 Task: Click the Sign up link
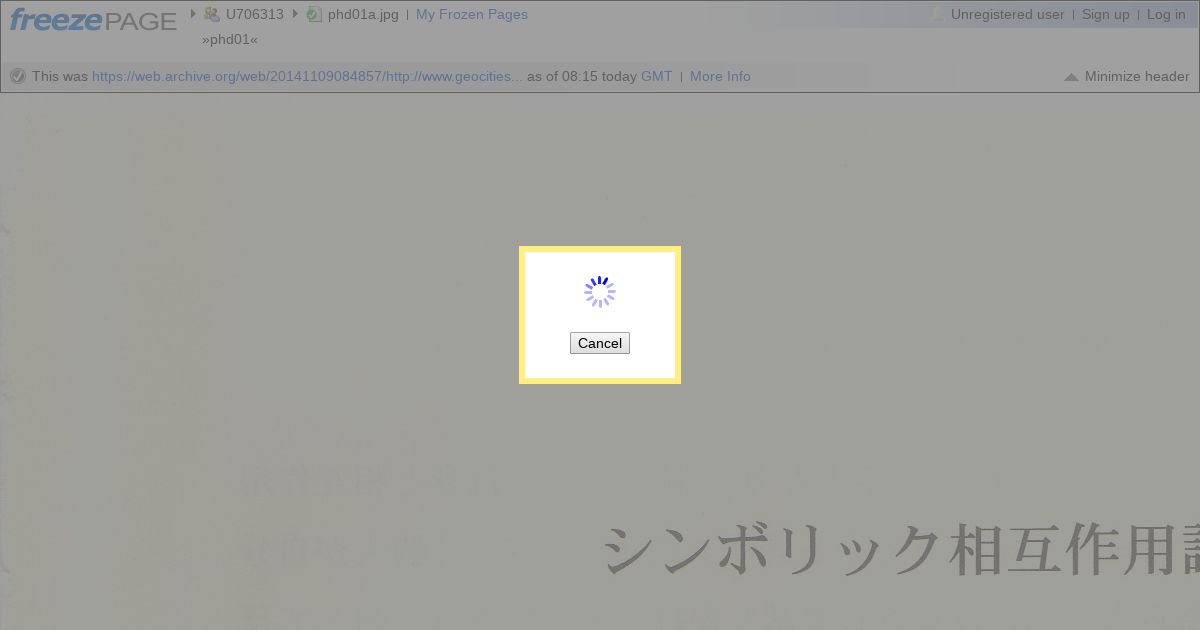tap(1105, 14)
